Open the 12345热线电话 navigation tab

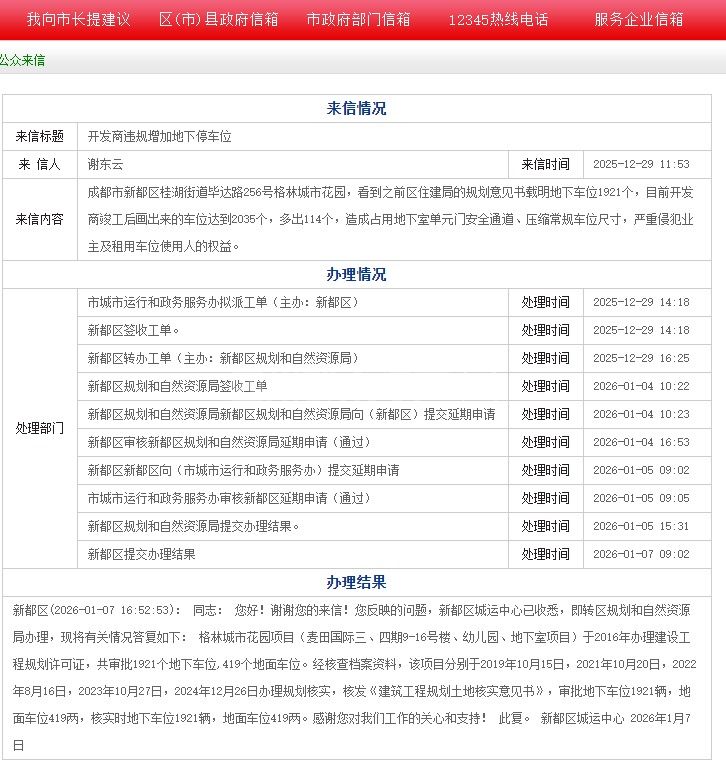498,19
